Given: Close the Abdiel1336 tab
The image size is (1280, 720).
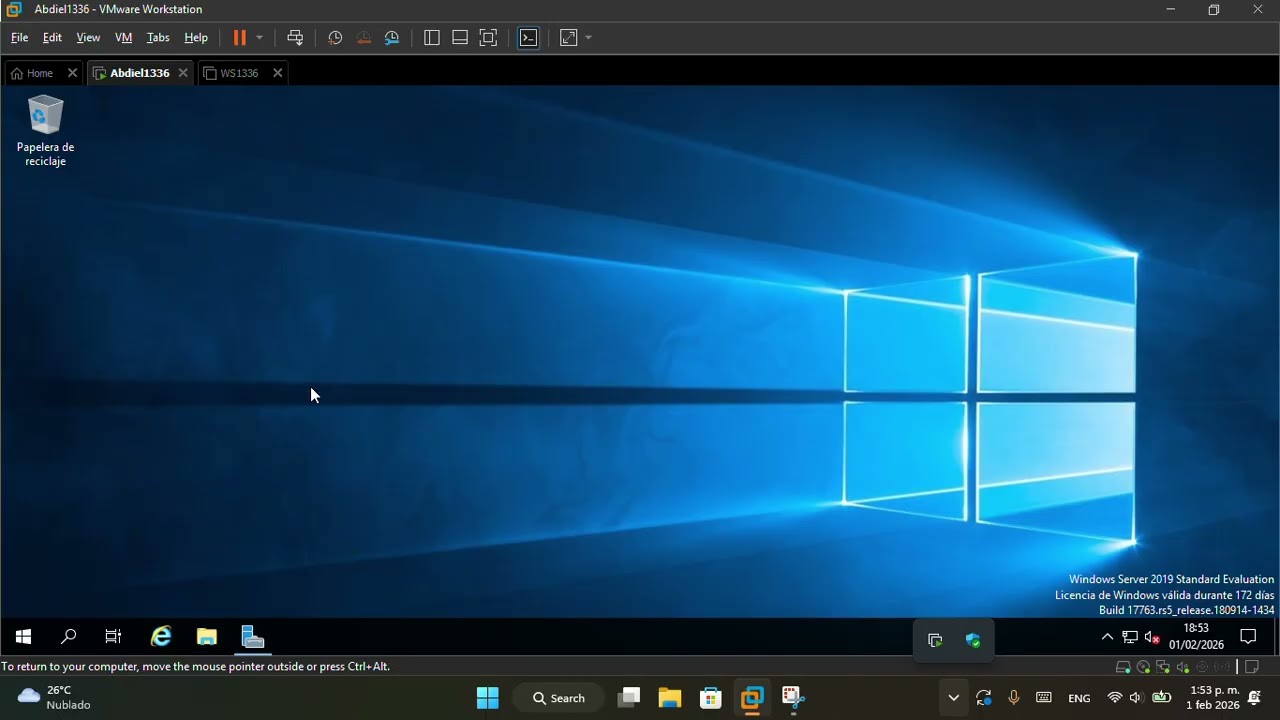Looking at the screenshot, I should point(183,73).
